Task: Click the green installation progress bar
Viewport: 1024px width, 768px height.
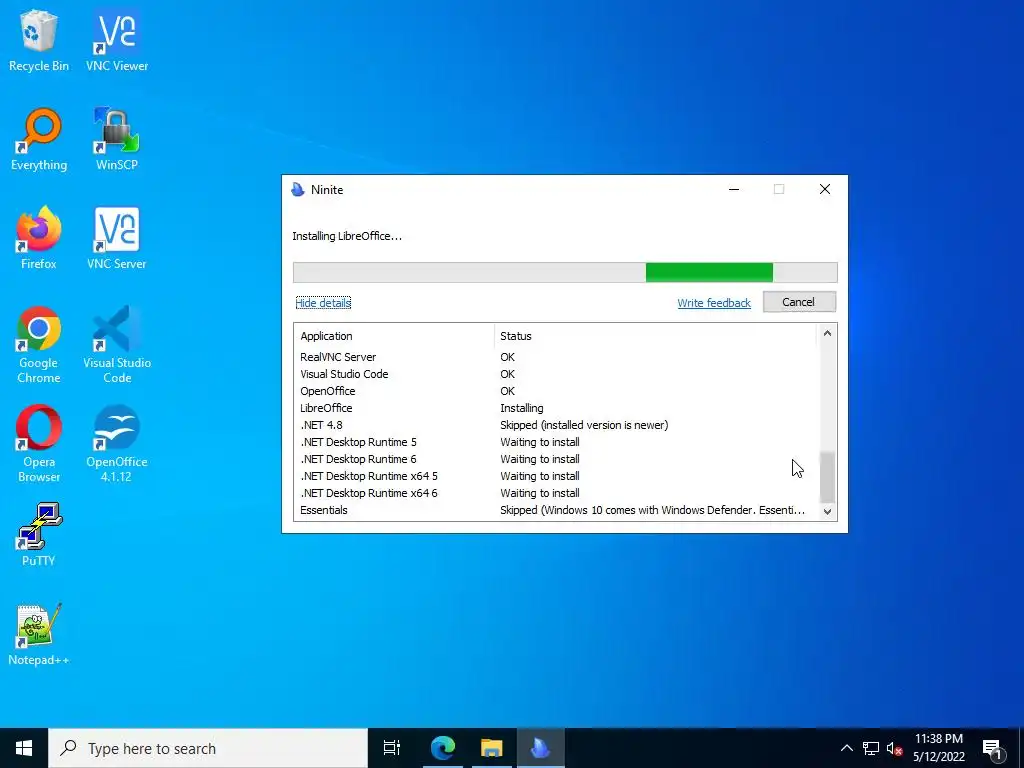Action: coord(709,272)
